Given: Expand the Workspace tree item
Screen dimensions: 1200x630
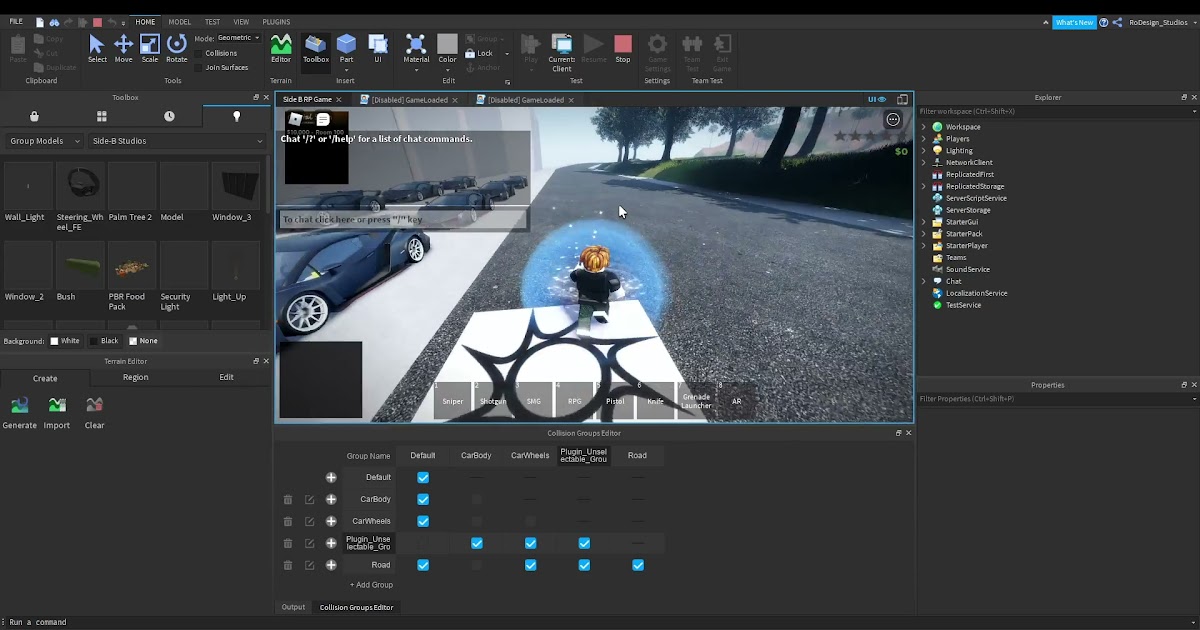Looking at the screenshot, I should coord(925,126).
